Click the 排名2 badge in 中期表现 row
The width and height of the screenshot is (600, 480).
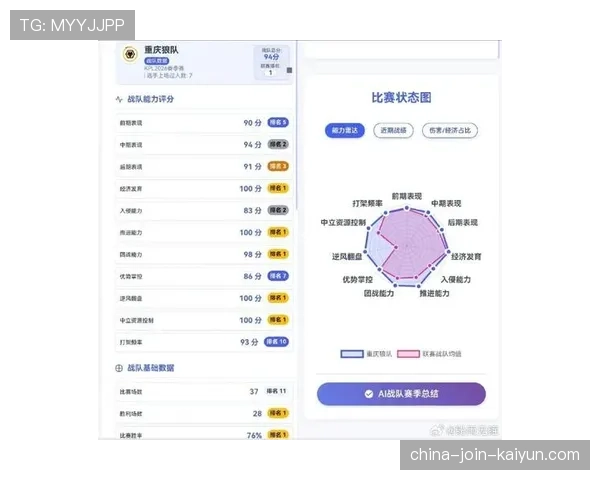(x=278, y=144)
